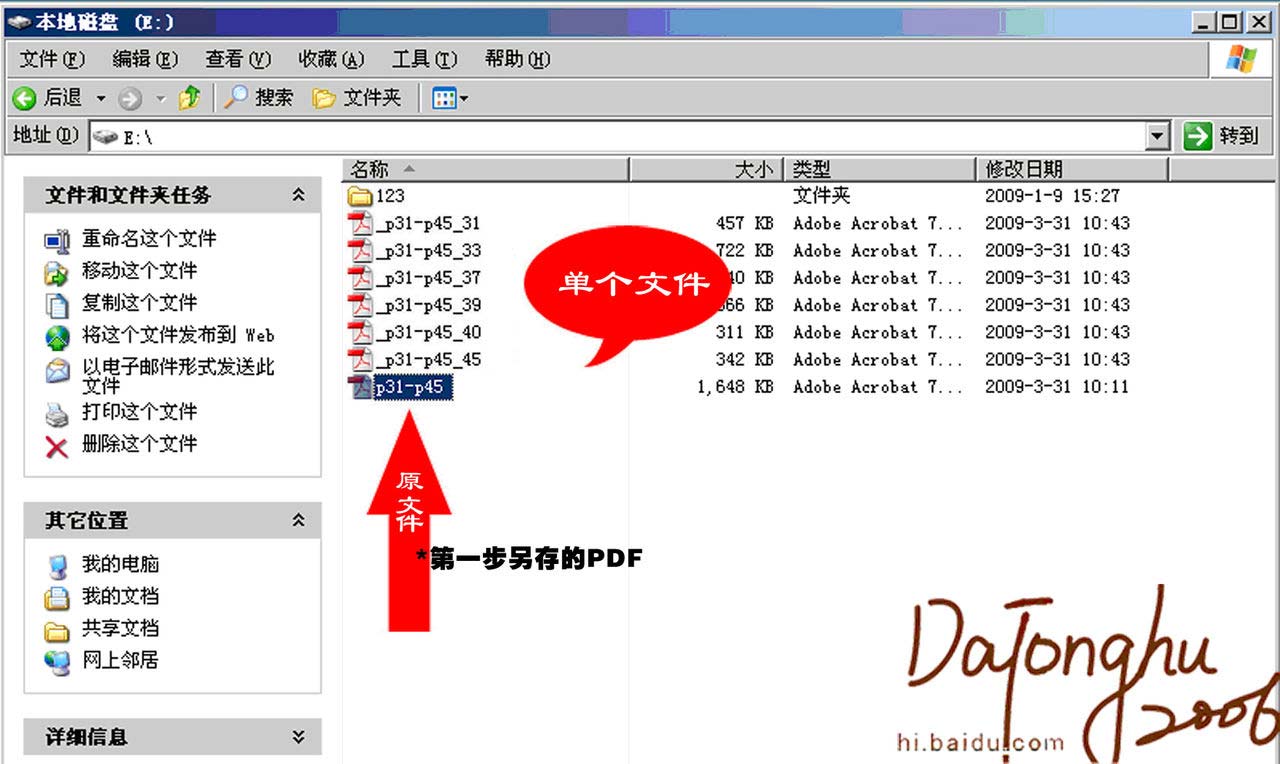The height and width of the screenshot is (764, 1280).
Task: Select PDF icon of _p31-p45_39
Action: (360, 305)
